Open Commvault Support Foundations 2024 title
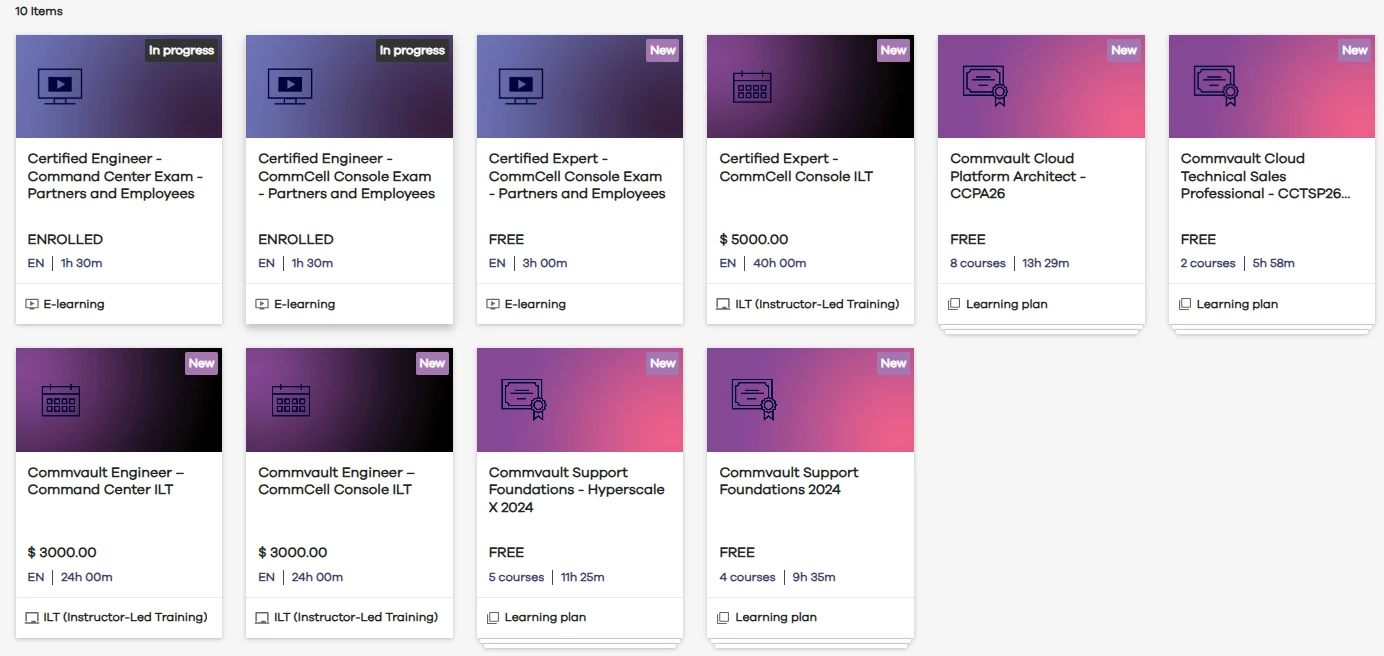This screenshot has height=656, width=1384. (x=789, y=481)
